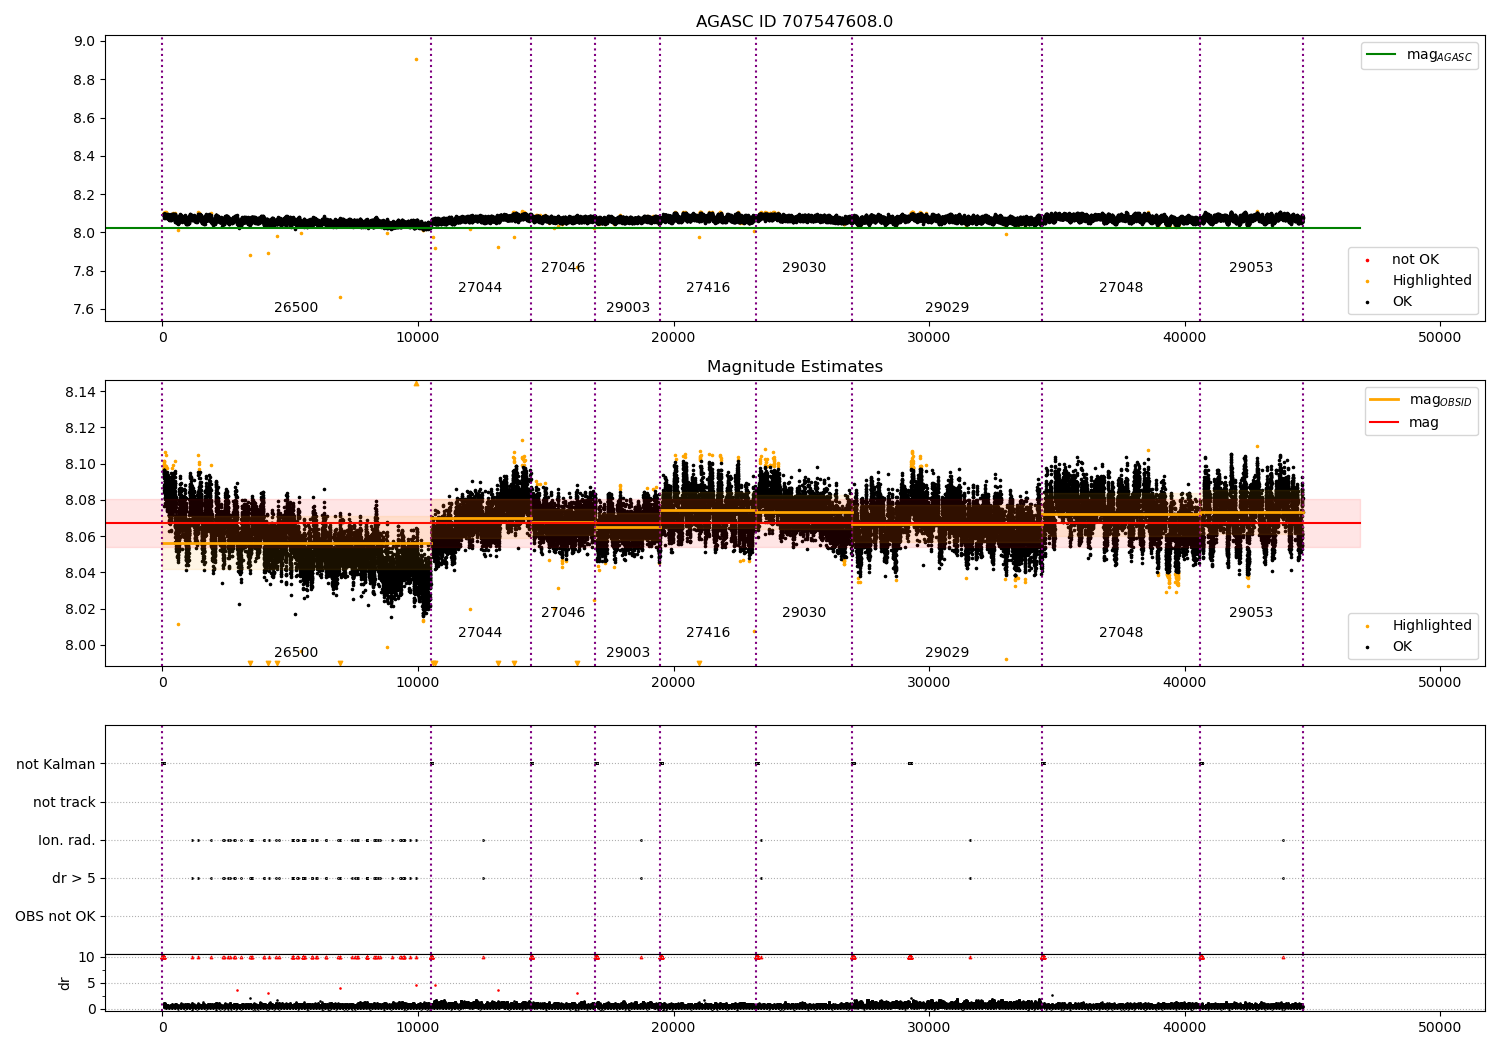Click x-tick '20000' under the top plot

(x=673, y=338)
